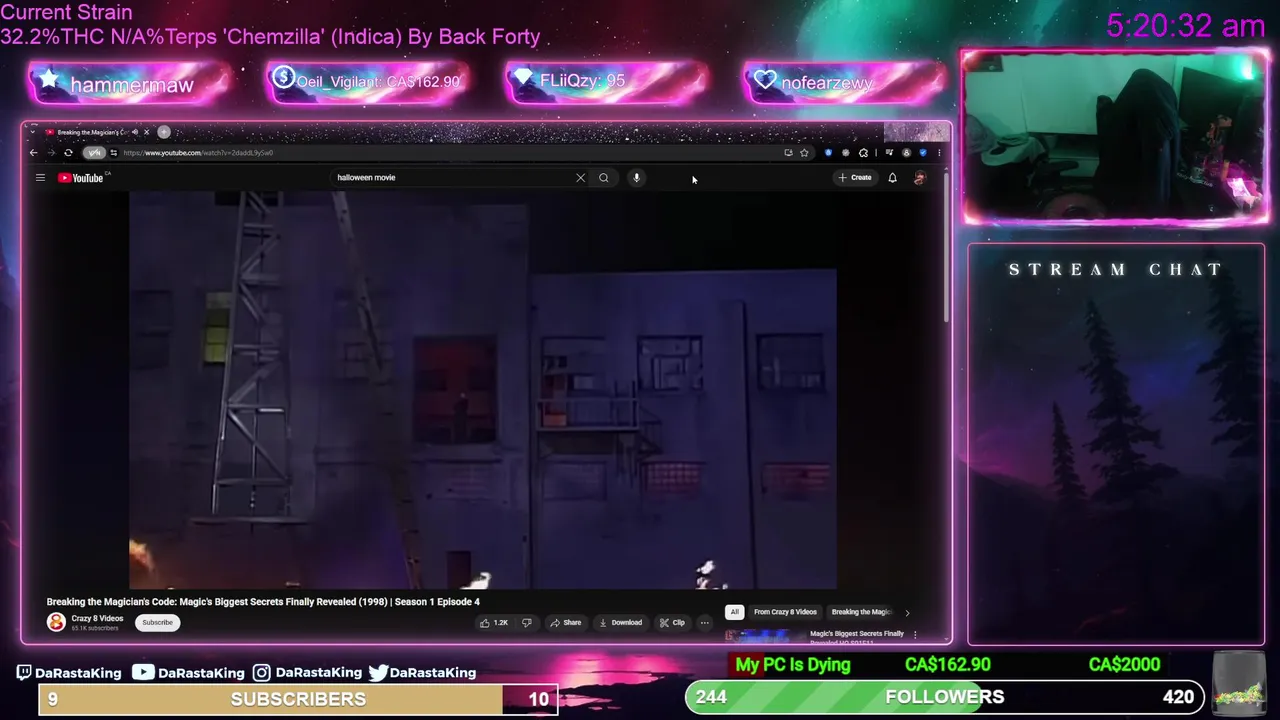Go to YouTube home via logo
Screen dimensions: 1280x720
81,178
